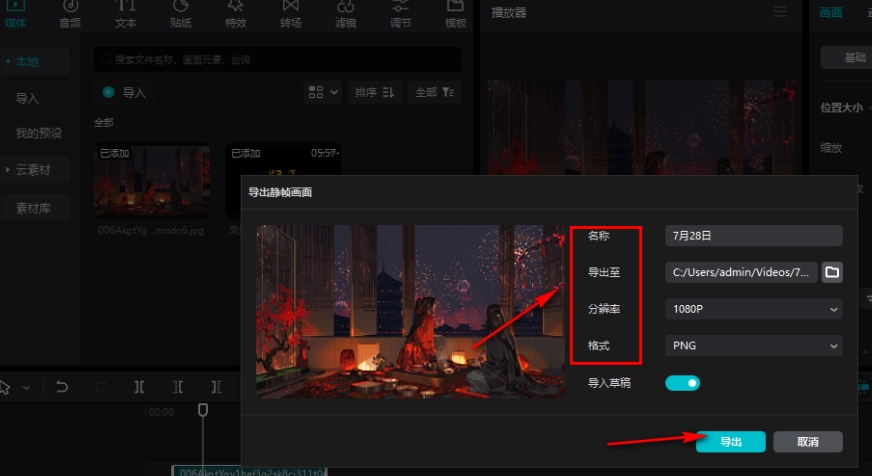Open the 文本 text tab
This screenshot has height=476, width=872.
coord(125,14)
